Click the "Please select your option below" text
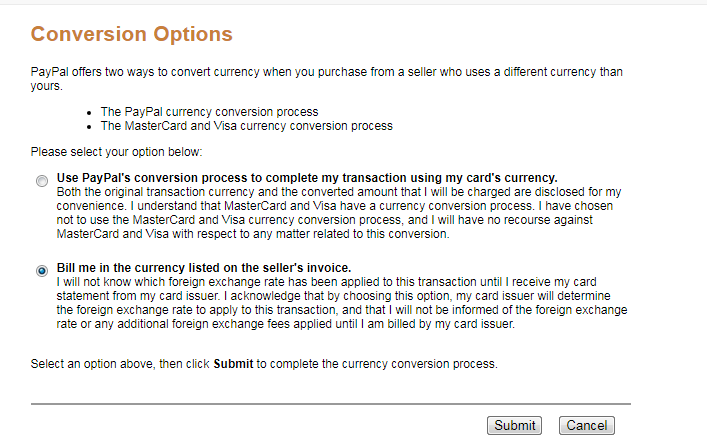This screenshot has height=448, width=707. (x=116, y=152)
